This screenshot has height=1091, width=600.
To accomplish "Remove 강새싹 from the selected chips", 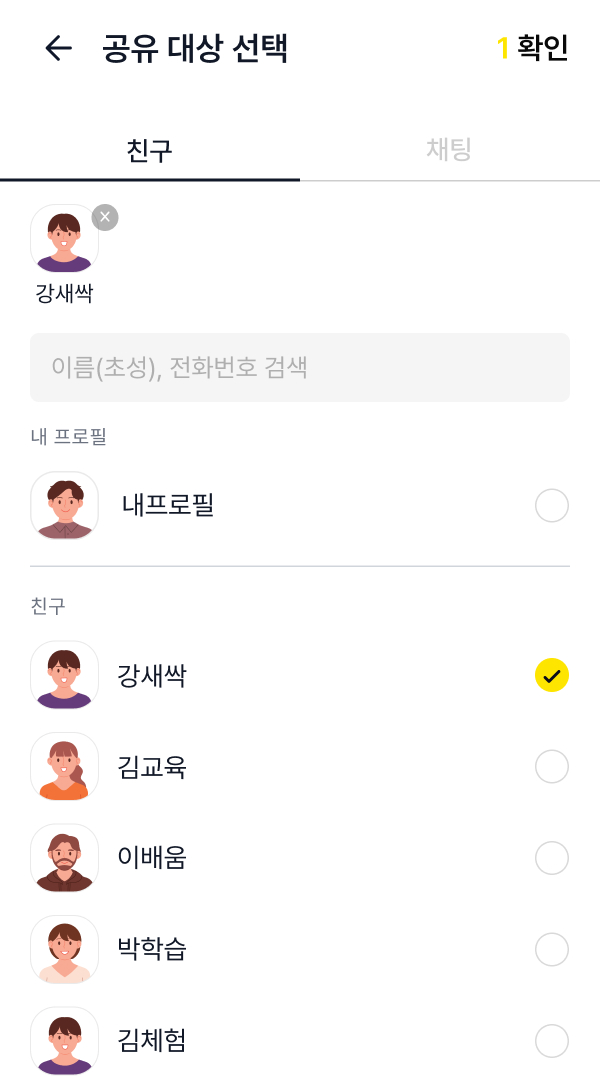I will pos(104,218).
